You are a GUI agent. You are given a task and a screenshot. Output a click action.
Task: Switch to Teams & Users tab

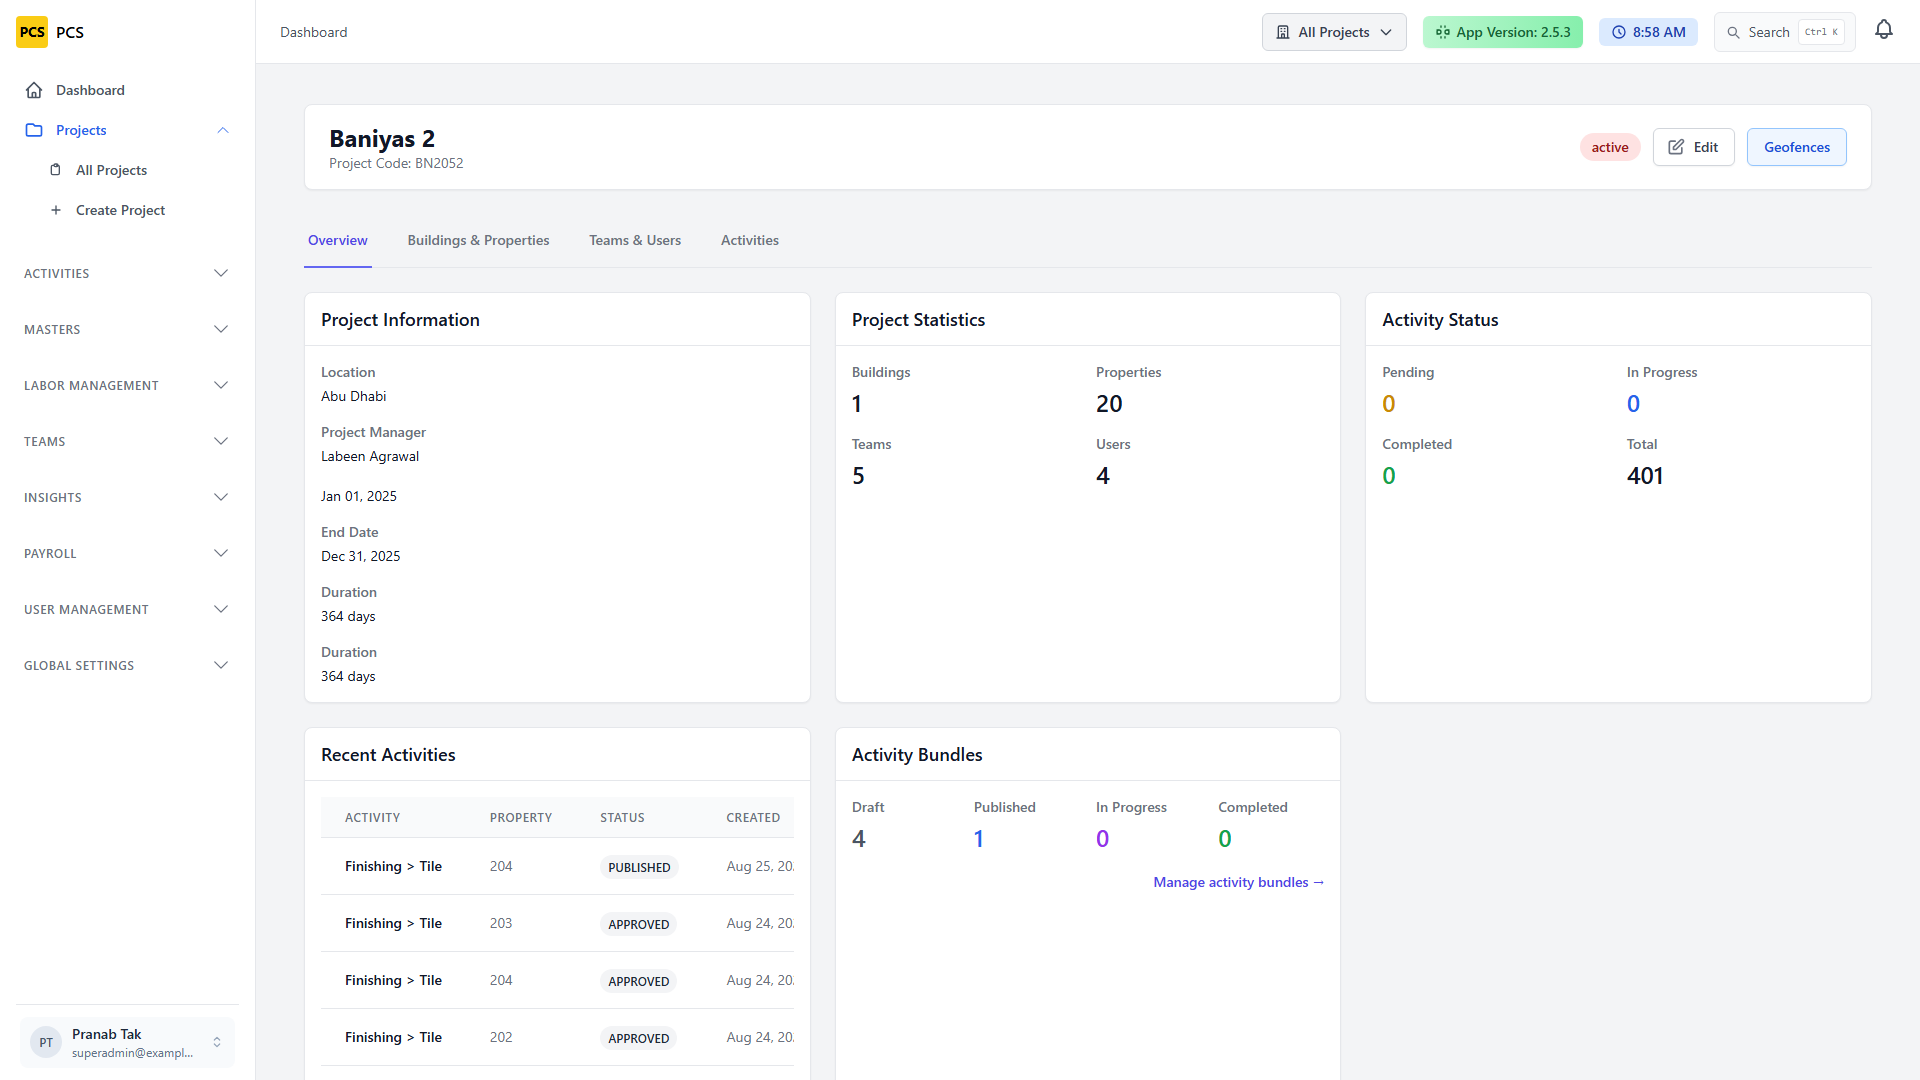click(635, 240)
